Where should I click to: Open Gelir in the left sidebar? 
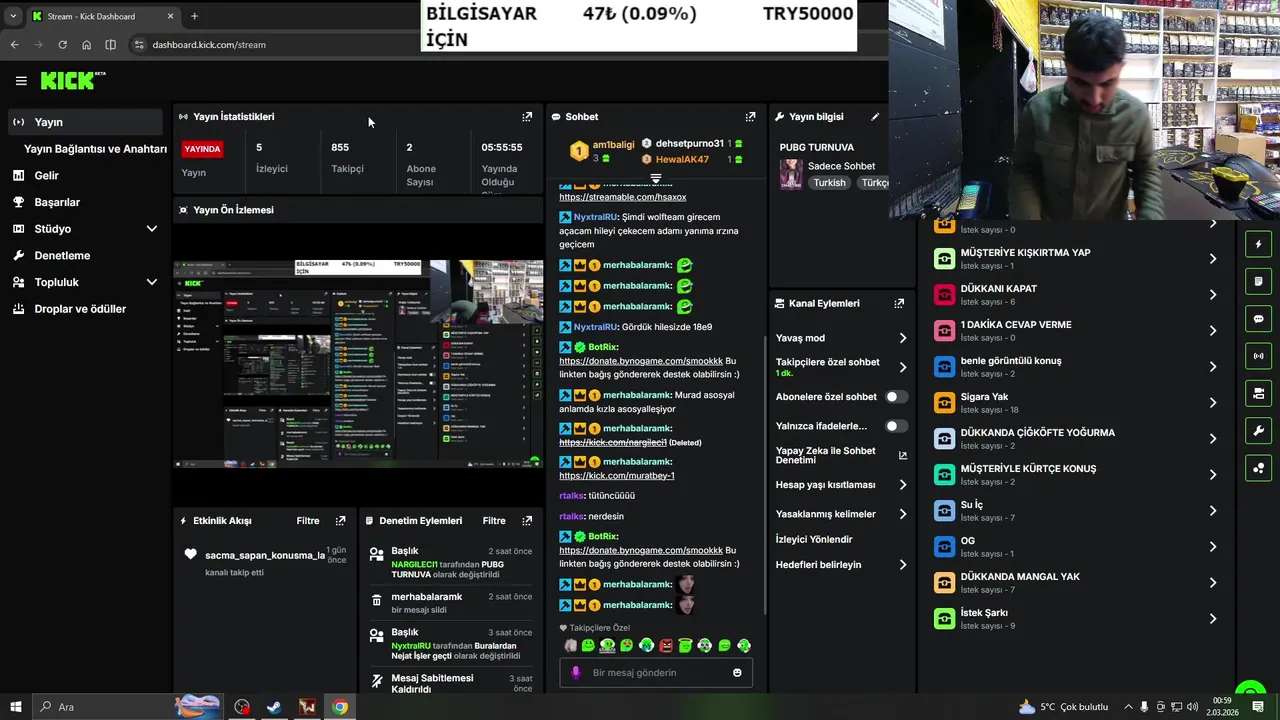(84, 175)
